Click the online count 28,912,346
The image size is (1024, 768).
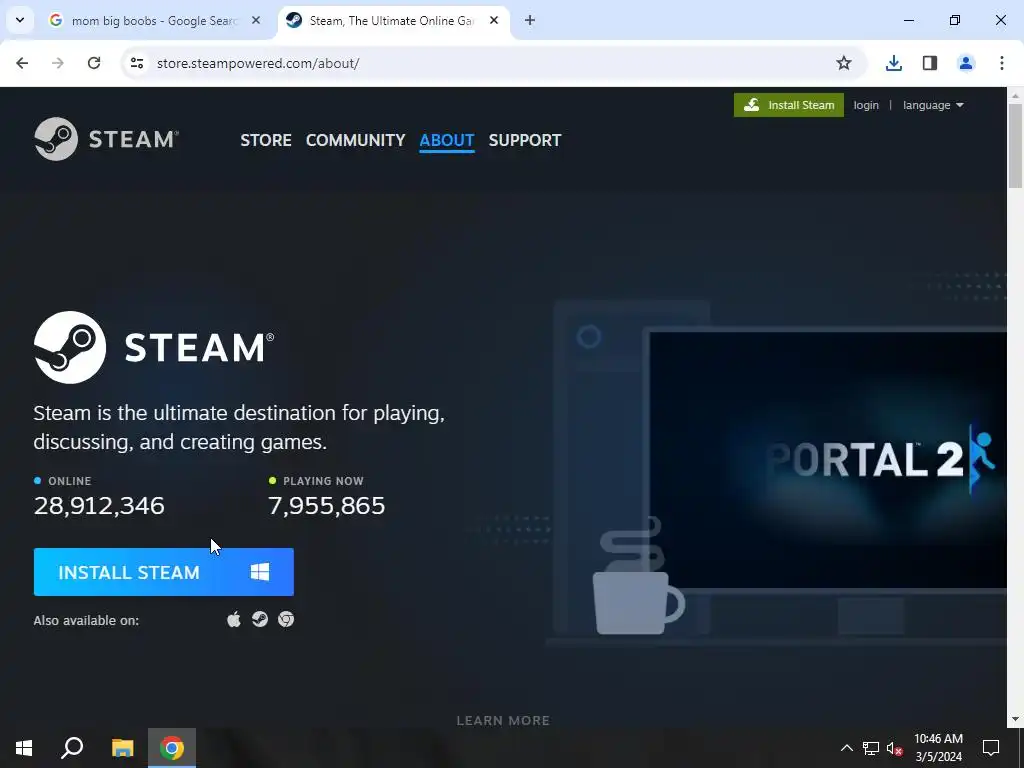[x=99, y=505]
